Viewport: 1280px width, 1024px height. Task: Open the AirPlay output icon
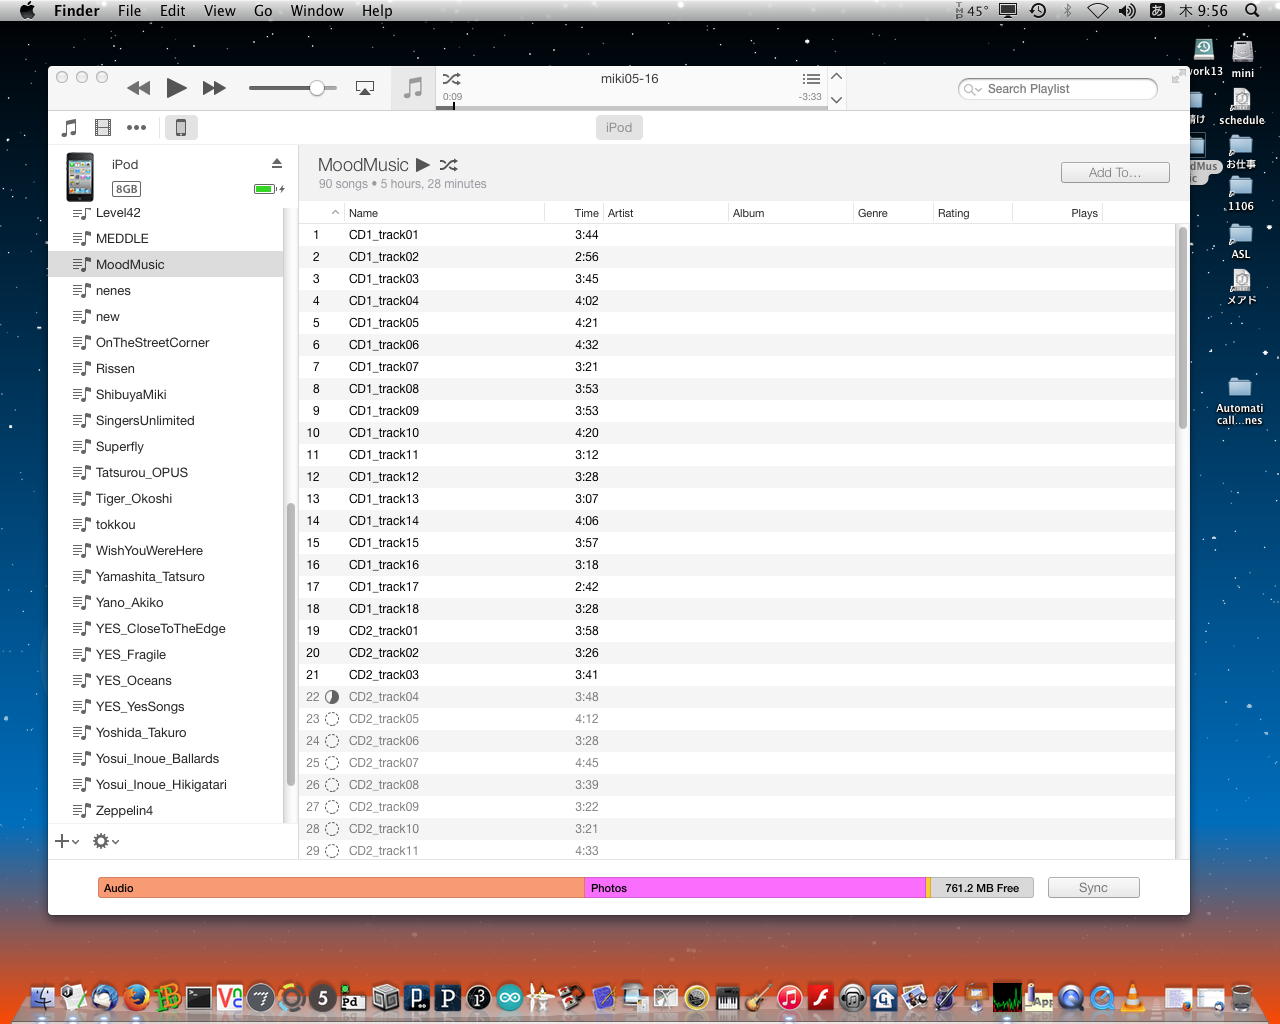[365, 88]
